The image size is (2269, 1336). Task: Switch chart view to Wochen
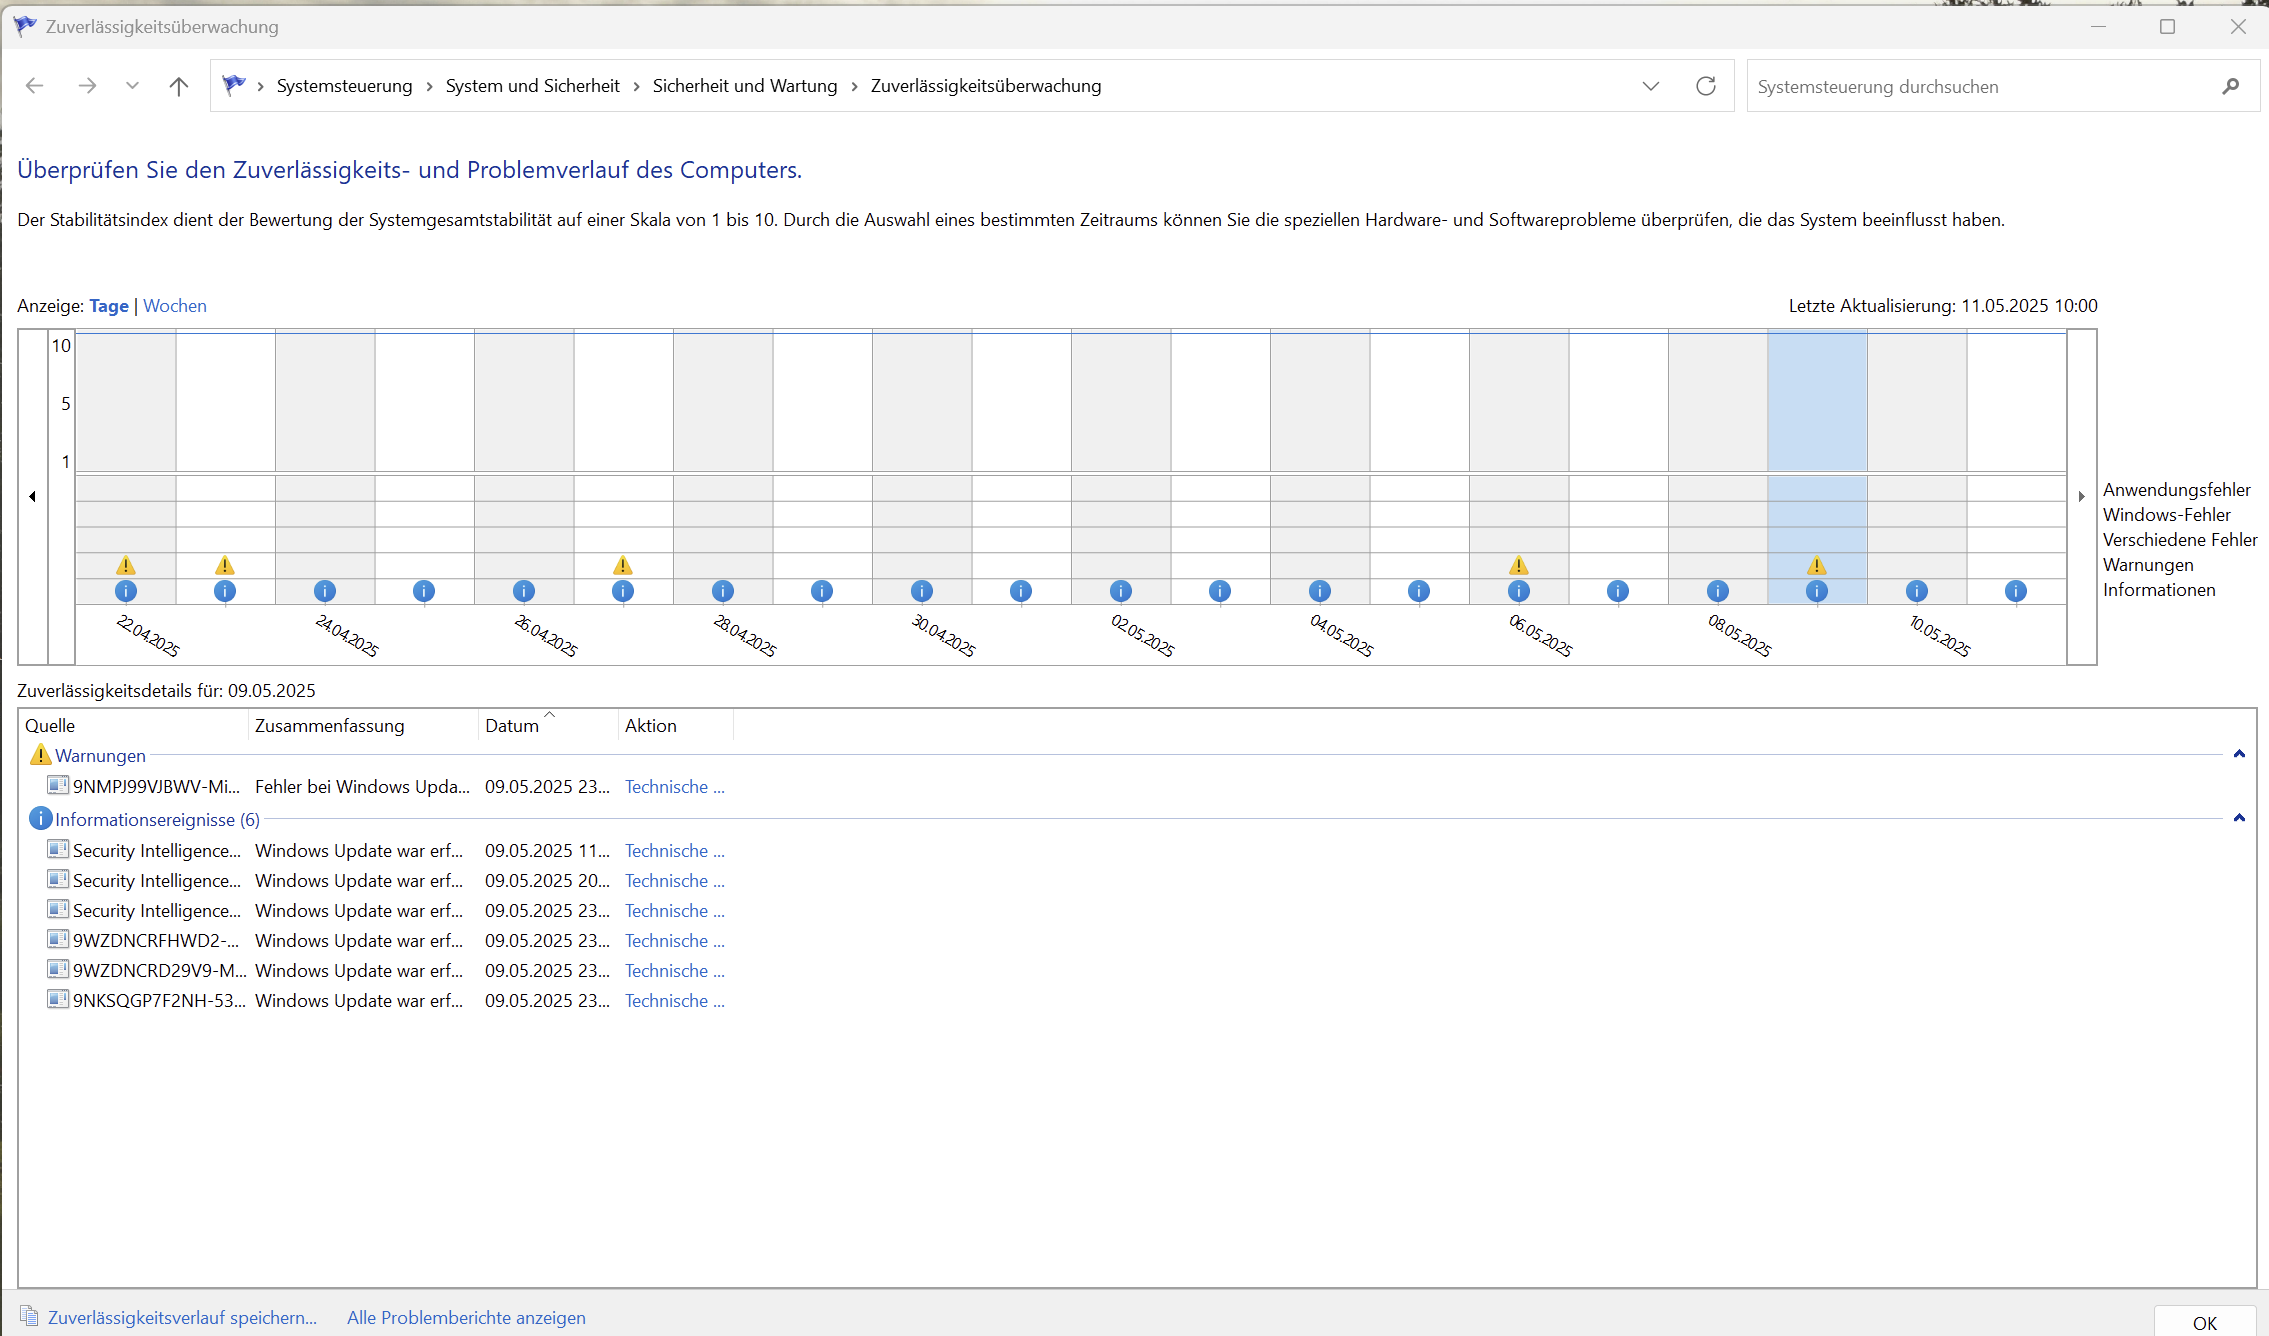click(x=175, y=306)
